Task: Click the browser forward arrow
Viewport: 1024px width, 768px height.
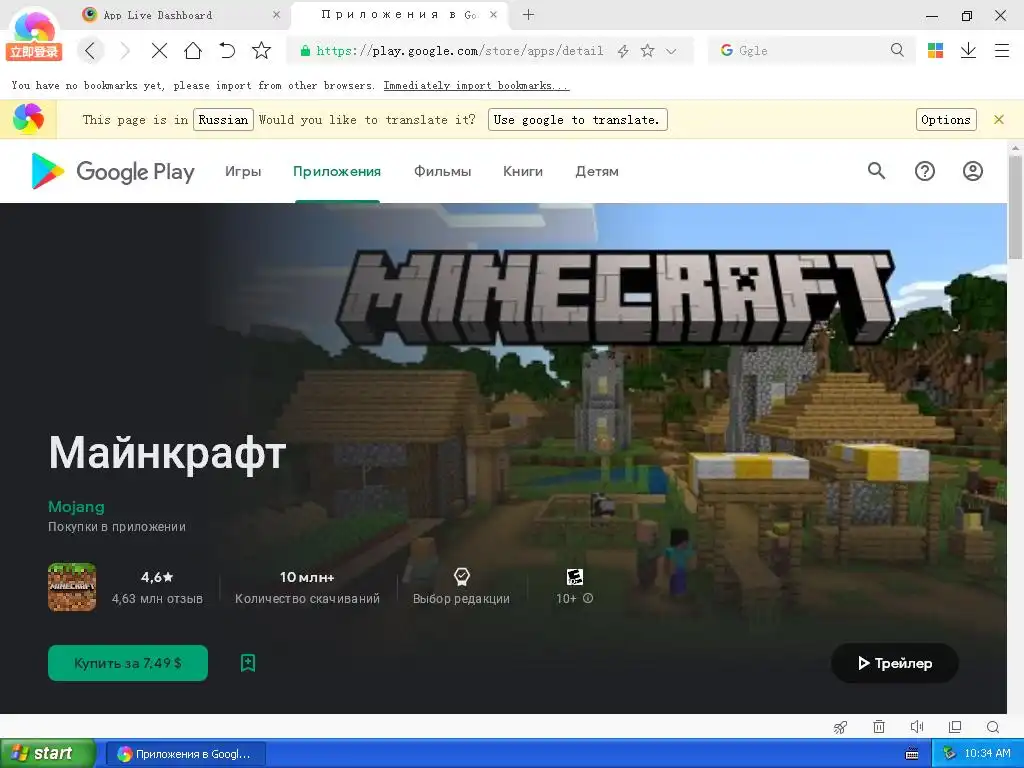Action: (x=125, y=51)
